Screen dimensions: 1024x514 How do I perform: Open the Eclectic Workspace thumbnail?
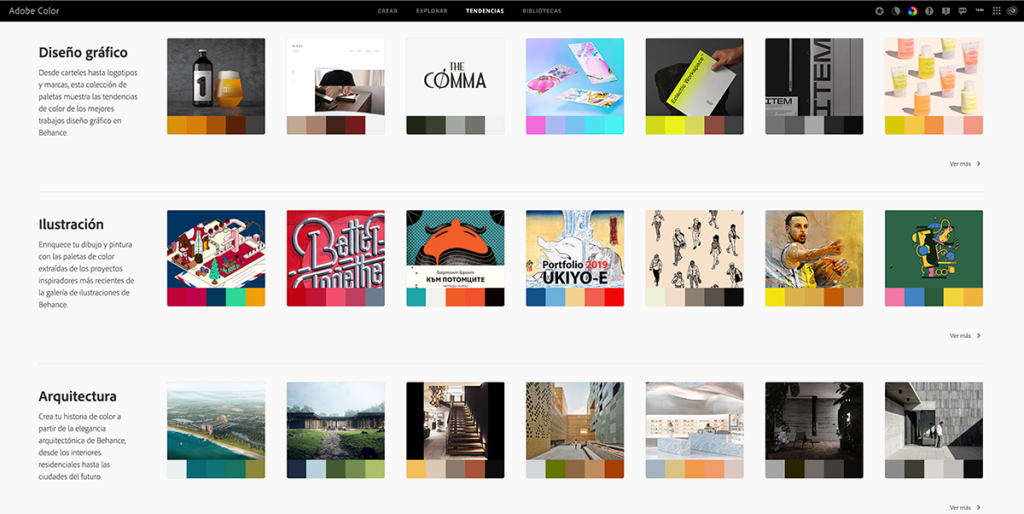click(694, 77)
